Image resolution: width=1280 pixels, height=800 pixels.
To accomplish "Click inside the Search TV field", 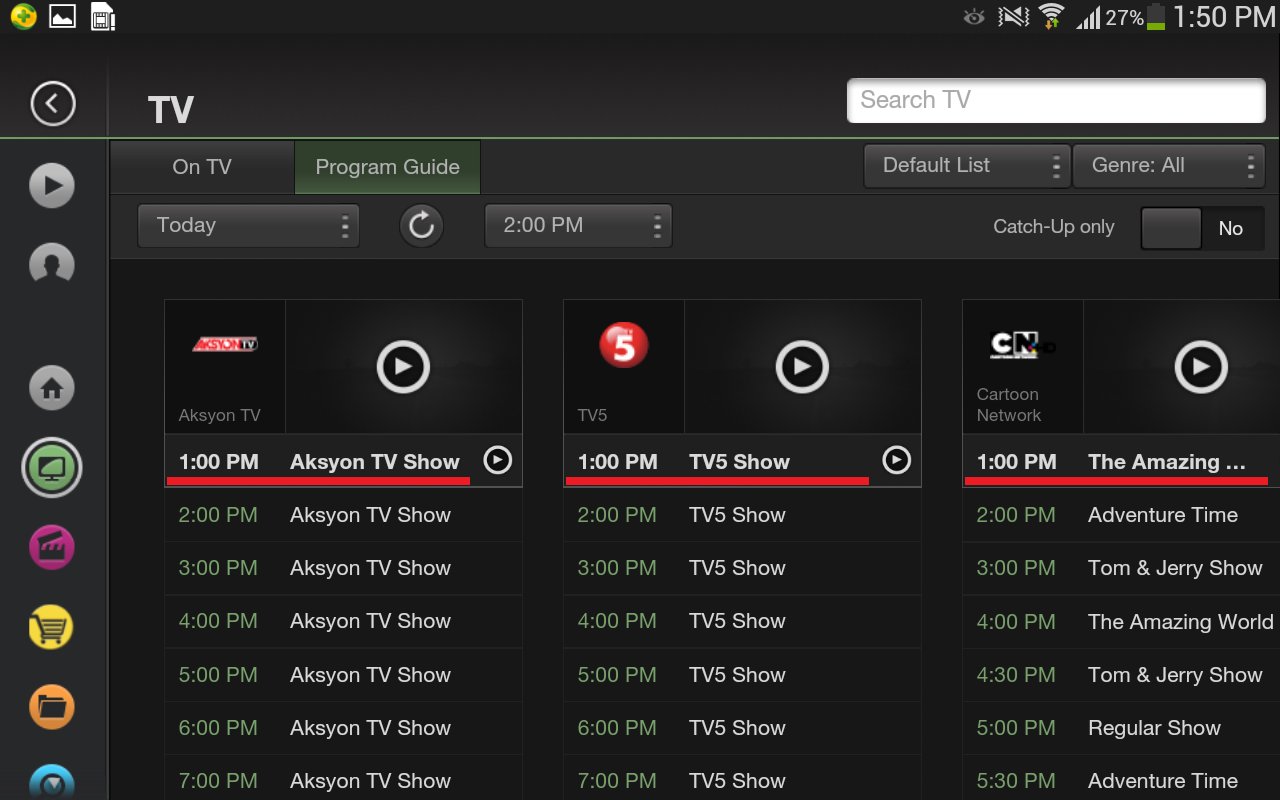I will point(1056,100).
